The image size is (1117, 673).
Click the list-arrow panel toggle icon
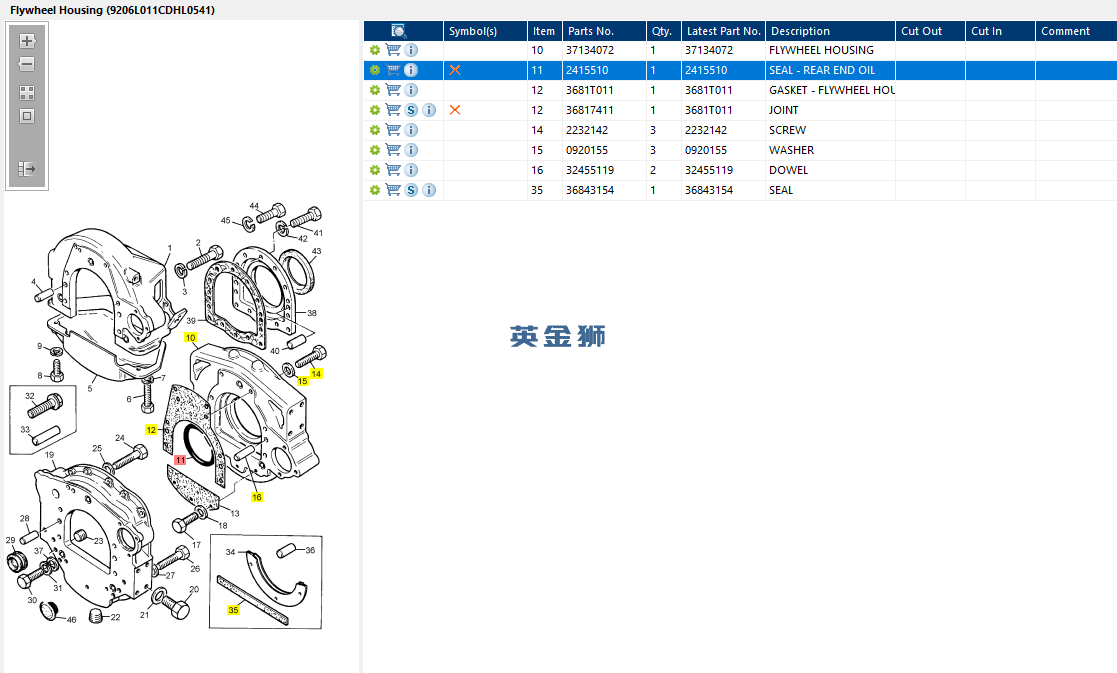pos(27,169)
